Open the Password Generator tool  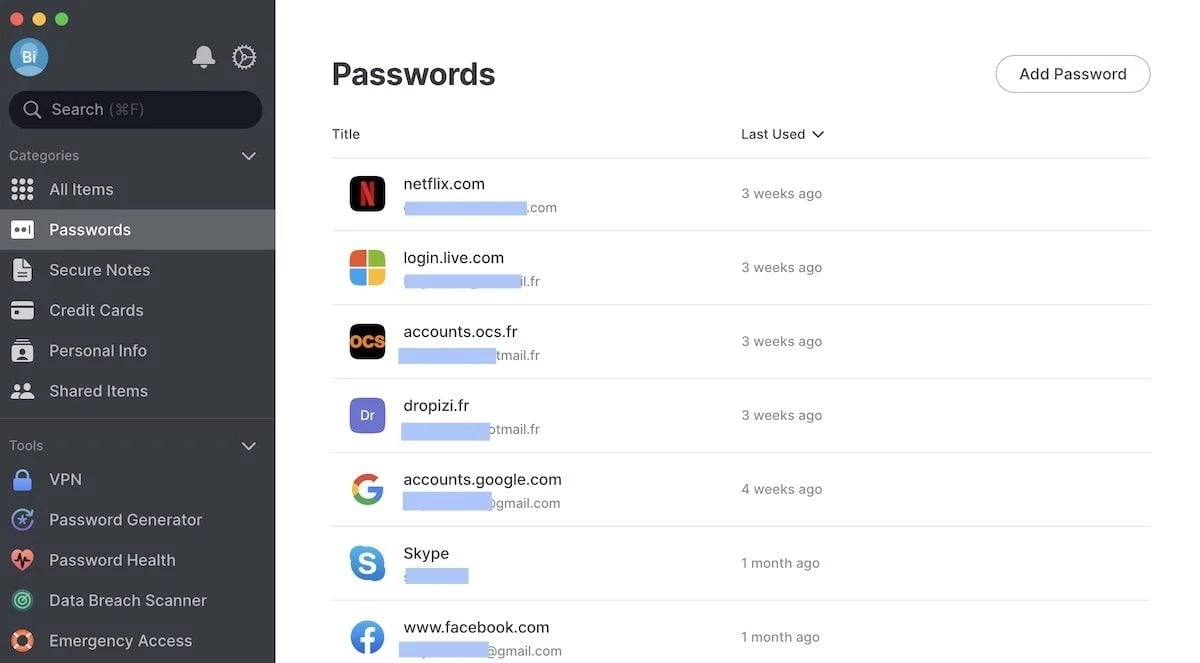click(125, 520)
